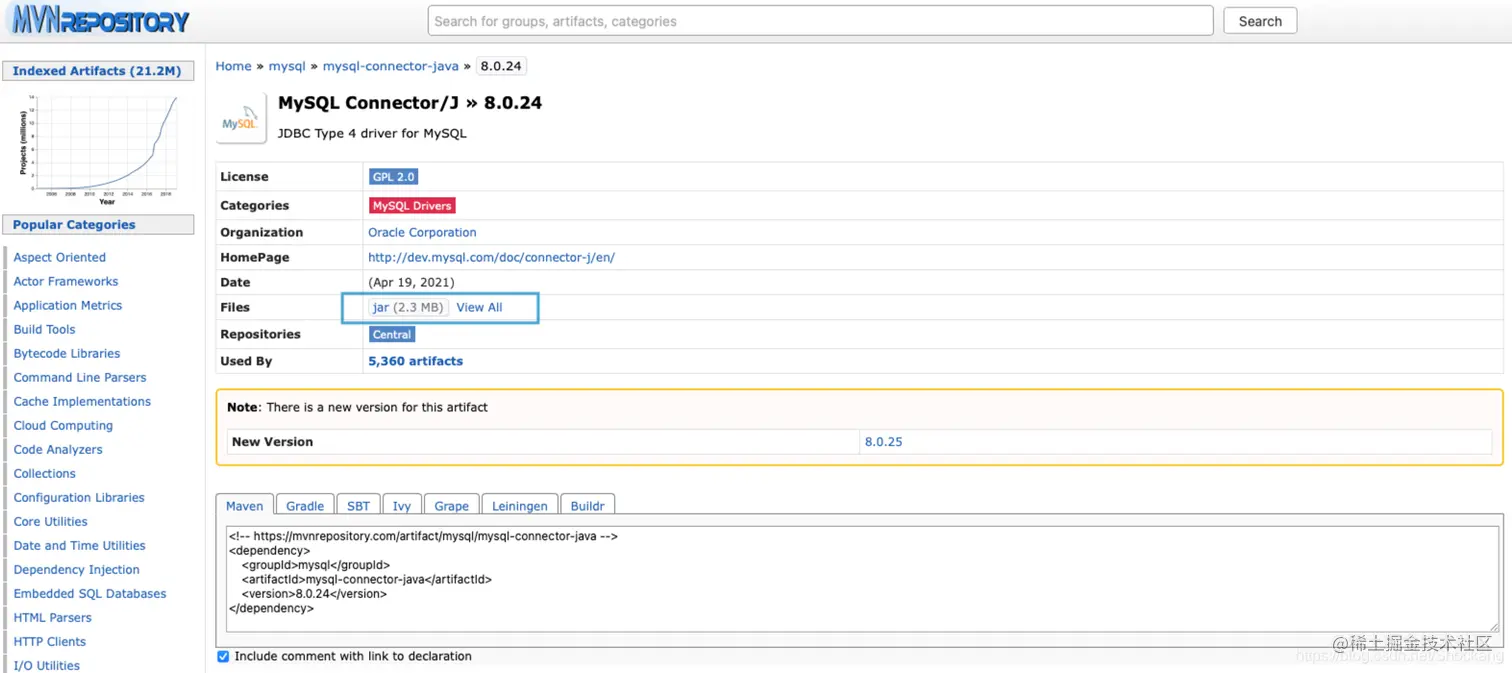1512x673 pixels.
Task: Switch to the Leiningen tab
Action: tap(519, 506)
